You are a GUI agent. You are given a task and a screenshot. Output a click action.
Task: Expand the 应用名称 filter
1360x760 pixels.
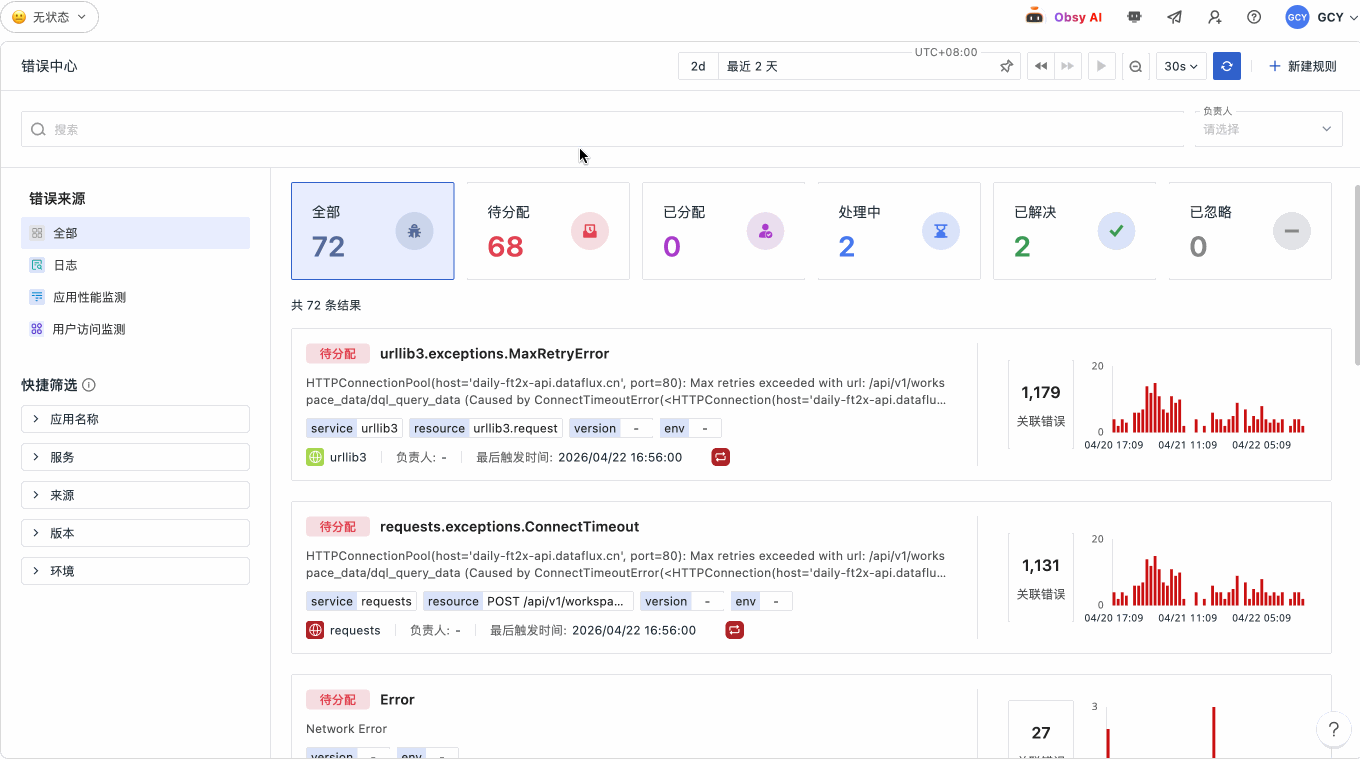point(135,419)
